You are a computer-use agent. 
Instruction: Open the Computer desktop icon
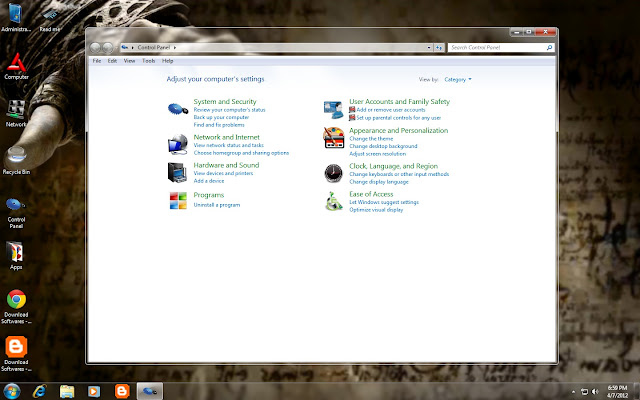click(16, 67)
